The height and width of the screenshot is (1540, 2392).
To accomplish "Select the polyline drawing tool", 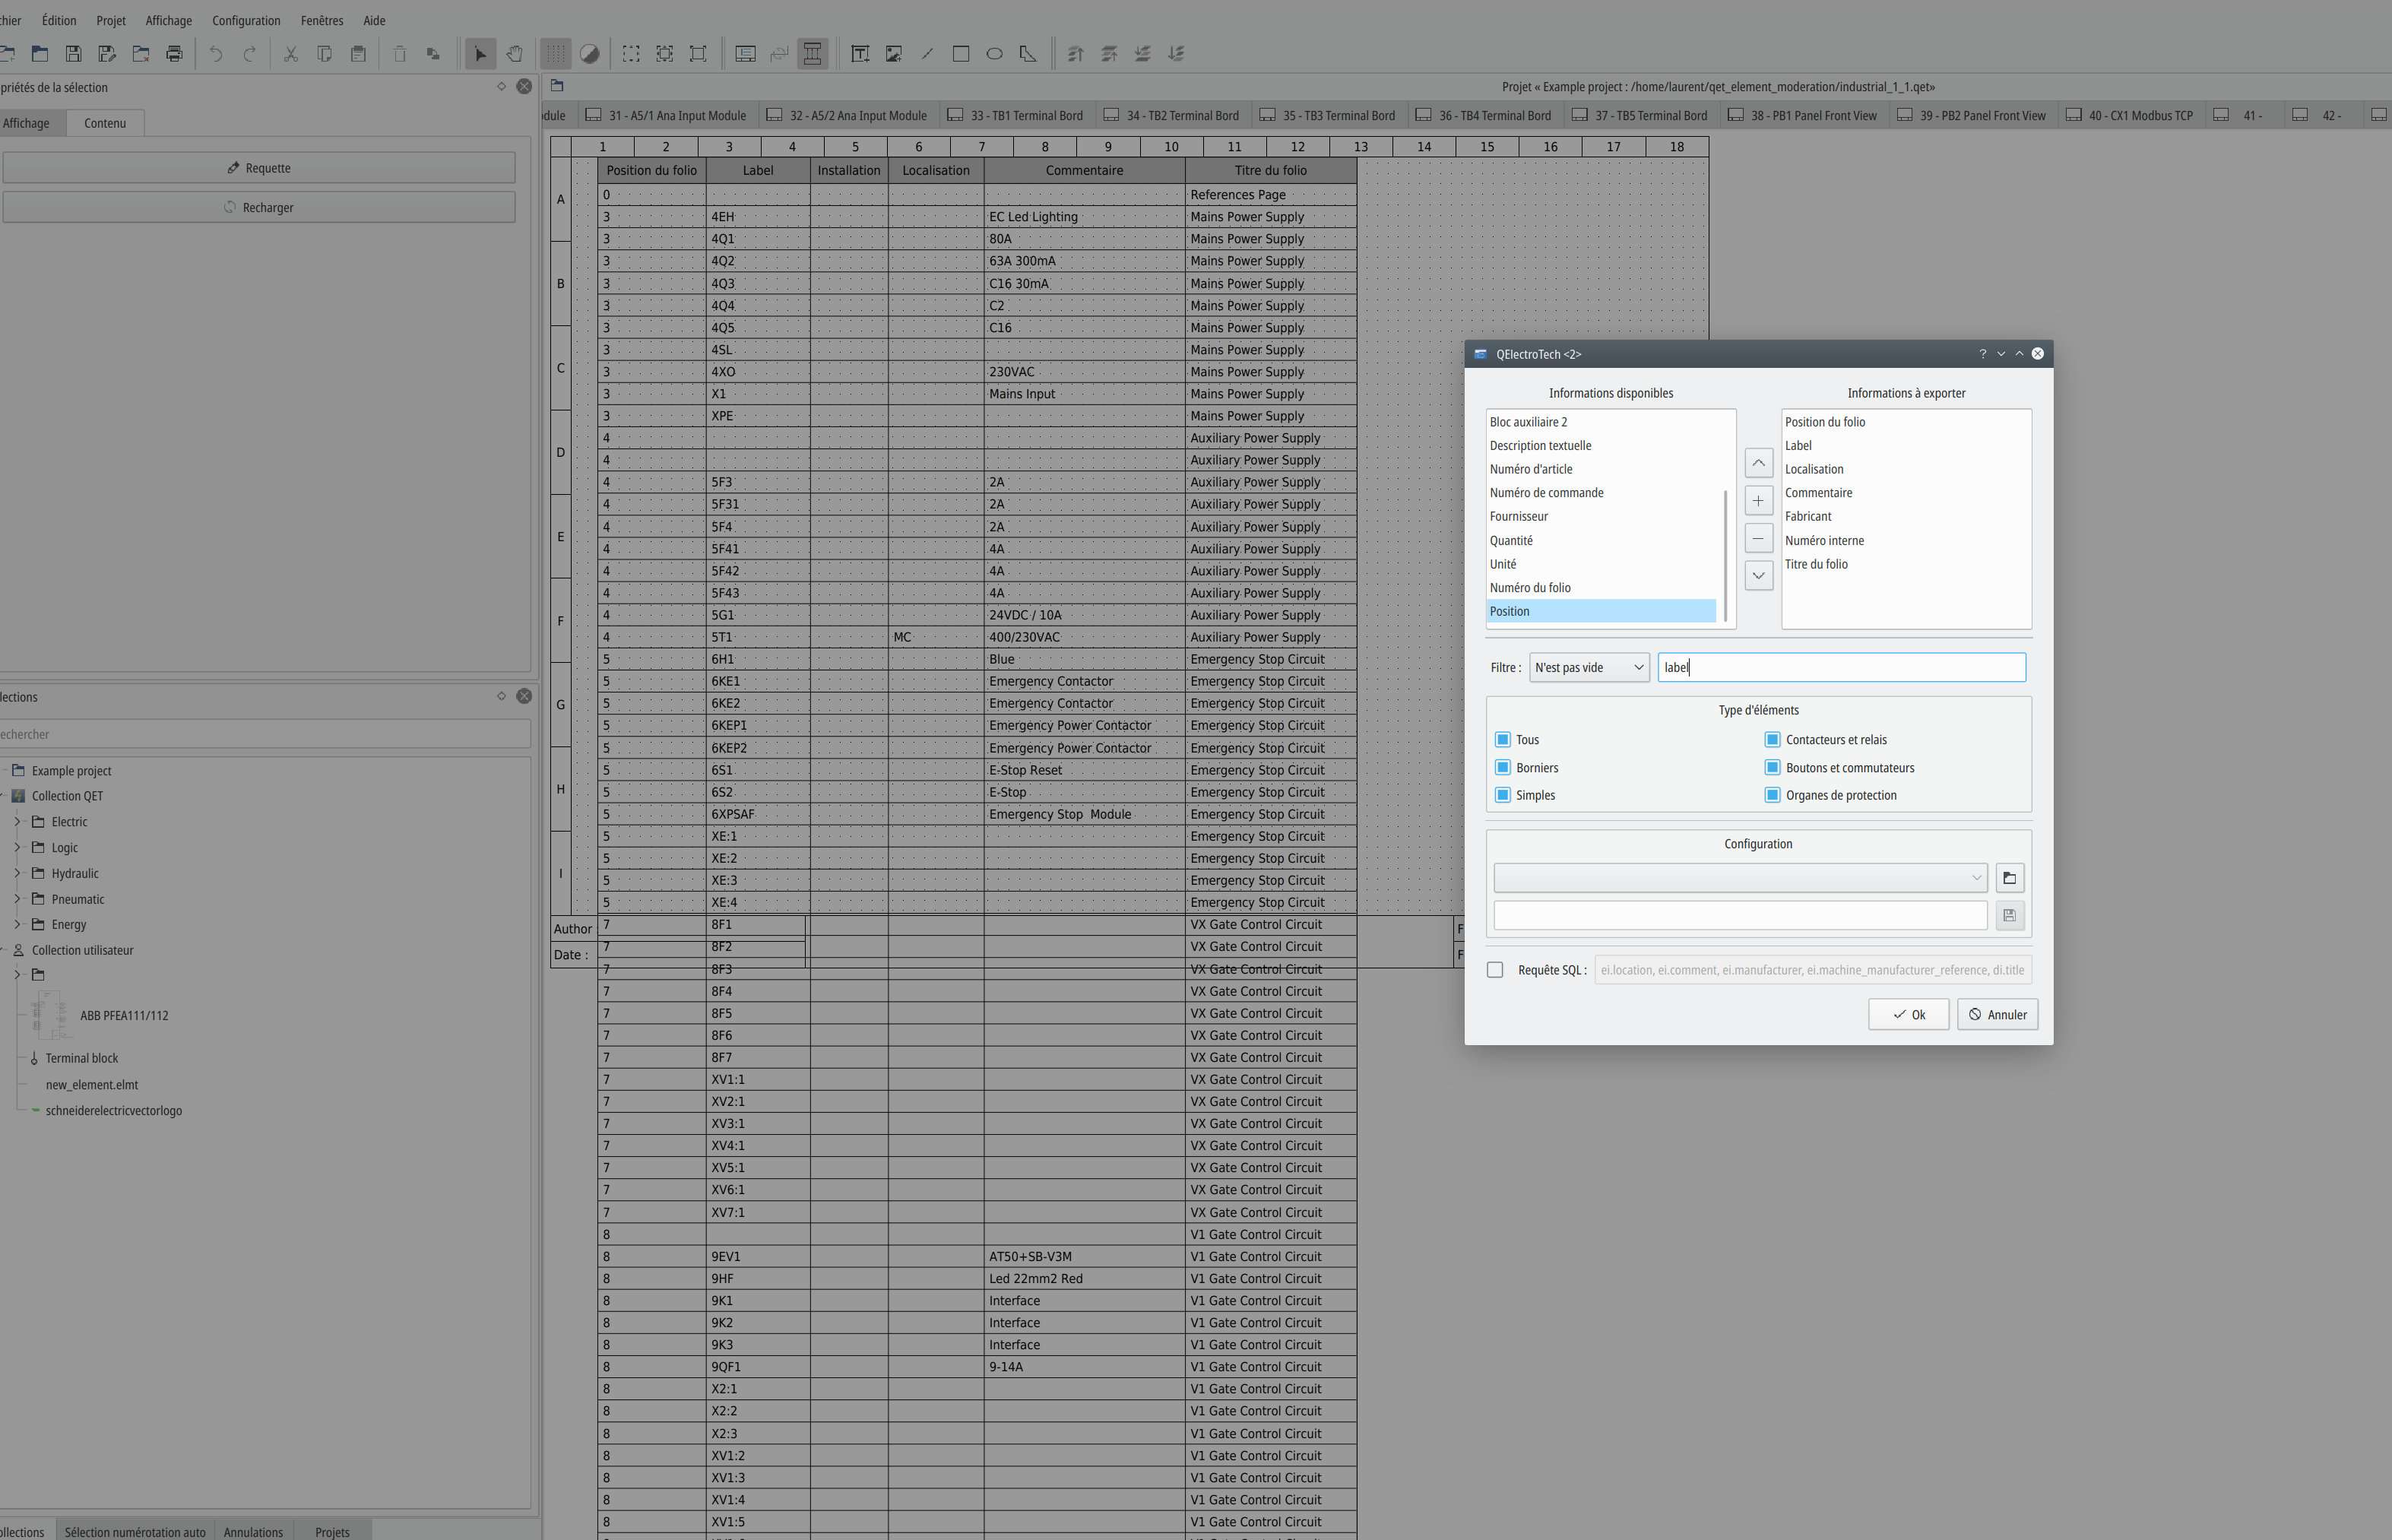I will 1028,54.
